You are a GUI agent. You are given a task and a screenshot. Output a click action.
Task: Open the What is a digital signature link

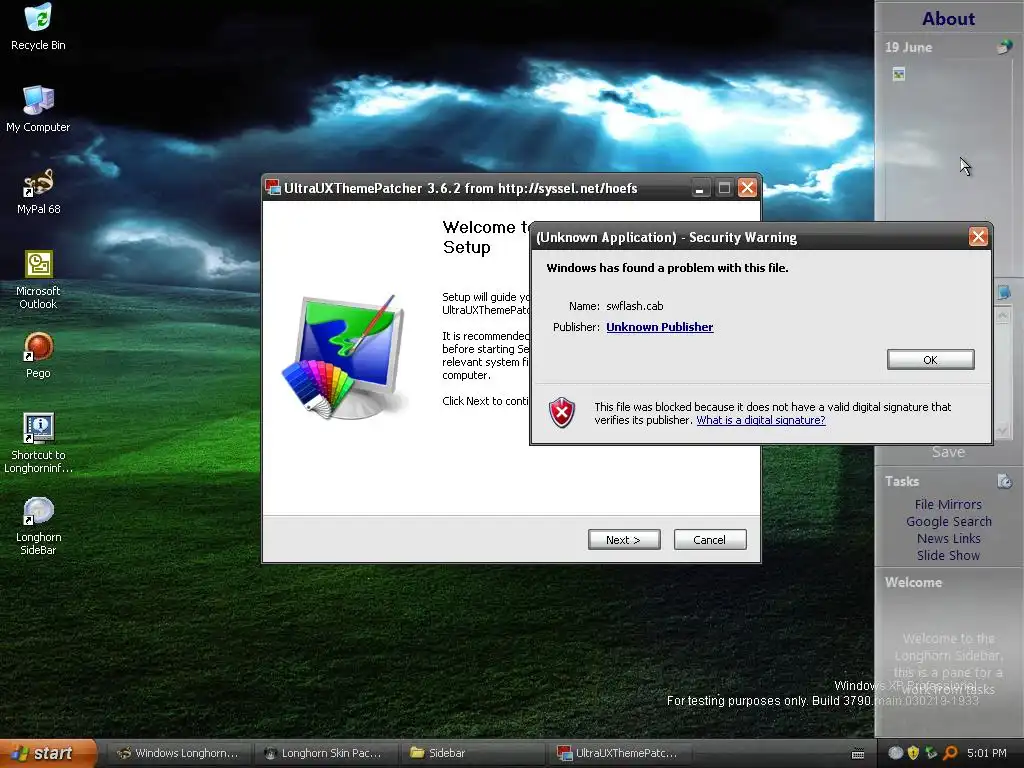(x=761, y=421)
